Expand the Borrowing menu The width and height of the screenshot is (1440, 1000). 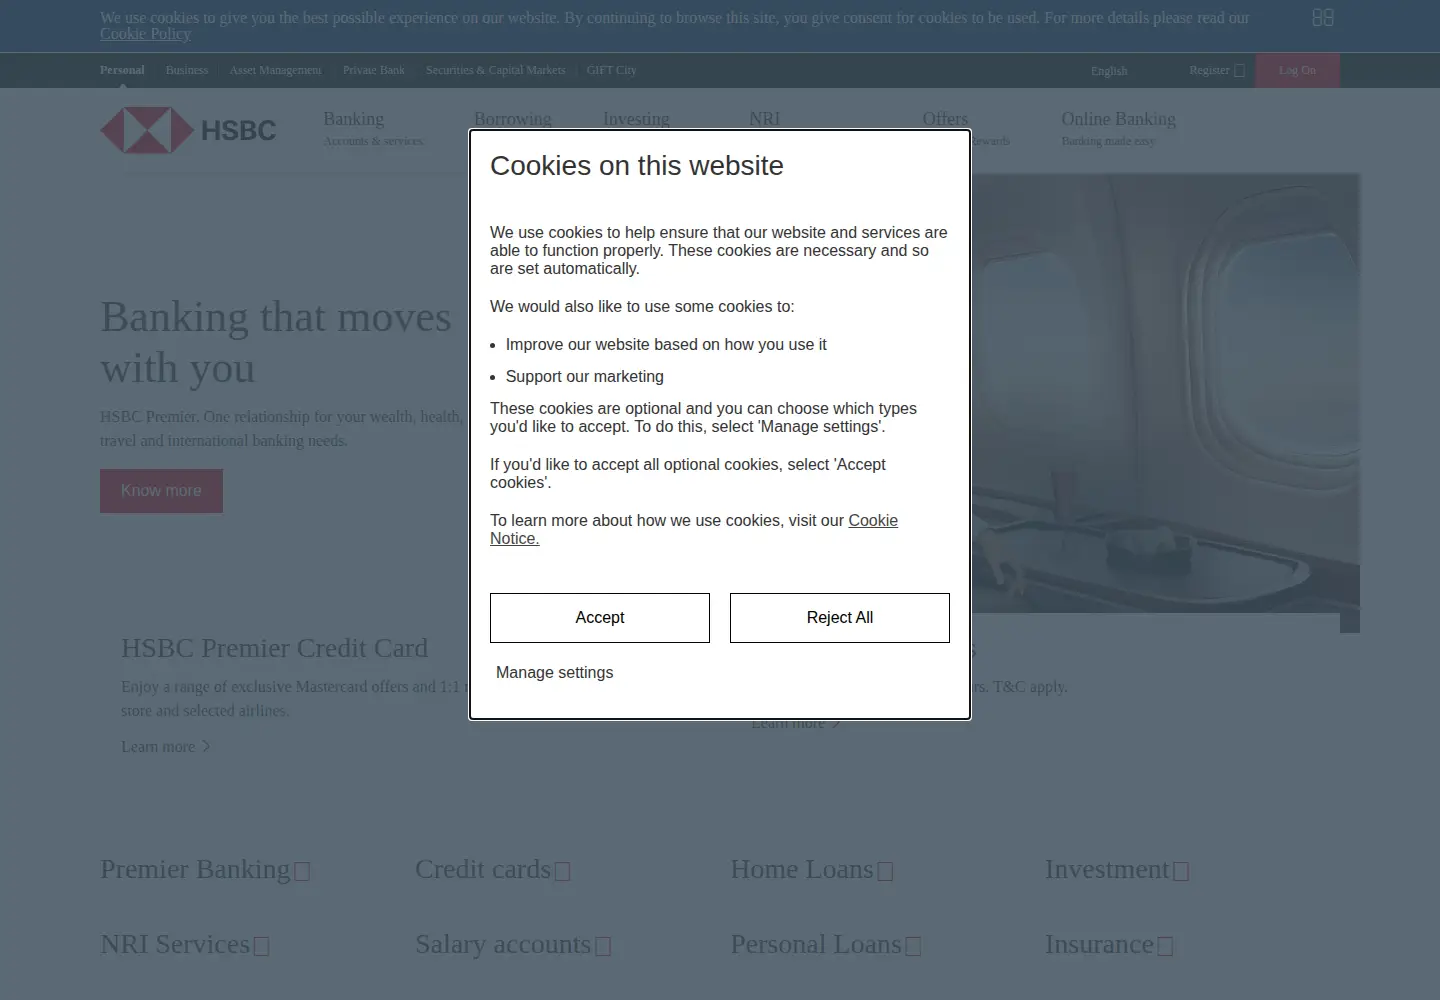(x=512, y=119)
